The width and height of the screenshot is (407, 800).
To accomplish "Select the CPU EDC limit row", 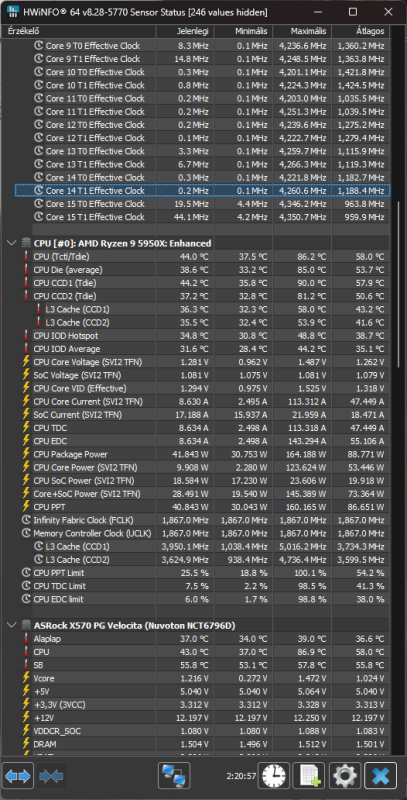I will (202, 599).
